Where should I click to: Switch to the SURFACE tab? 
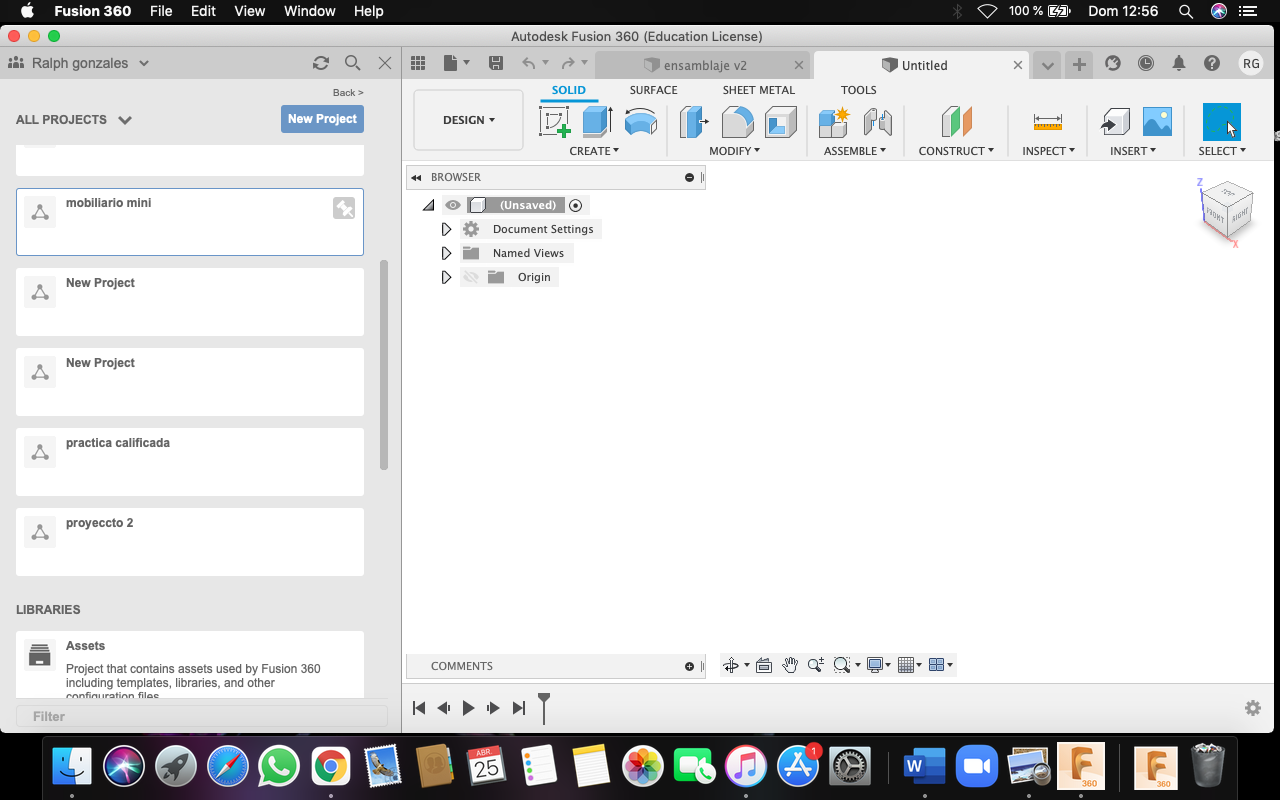click(653, 90)
